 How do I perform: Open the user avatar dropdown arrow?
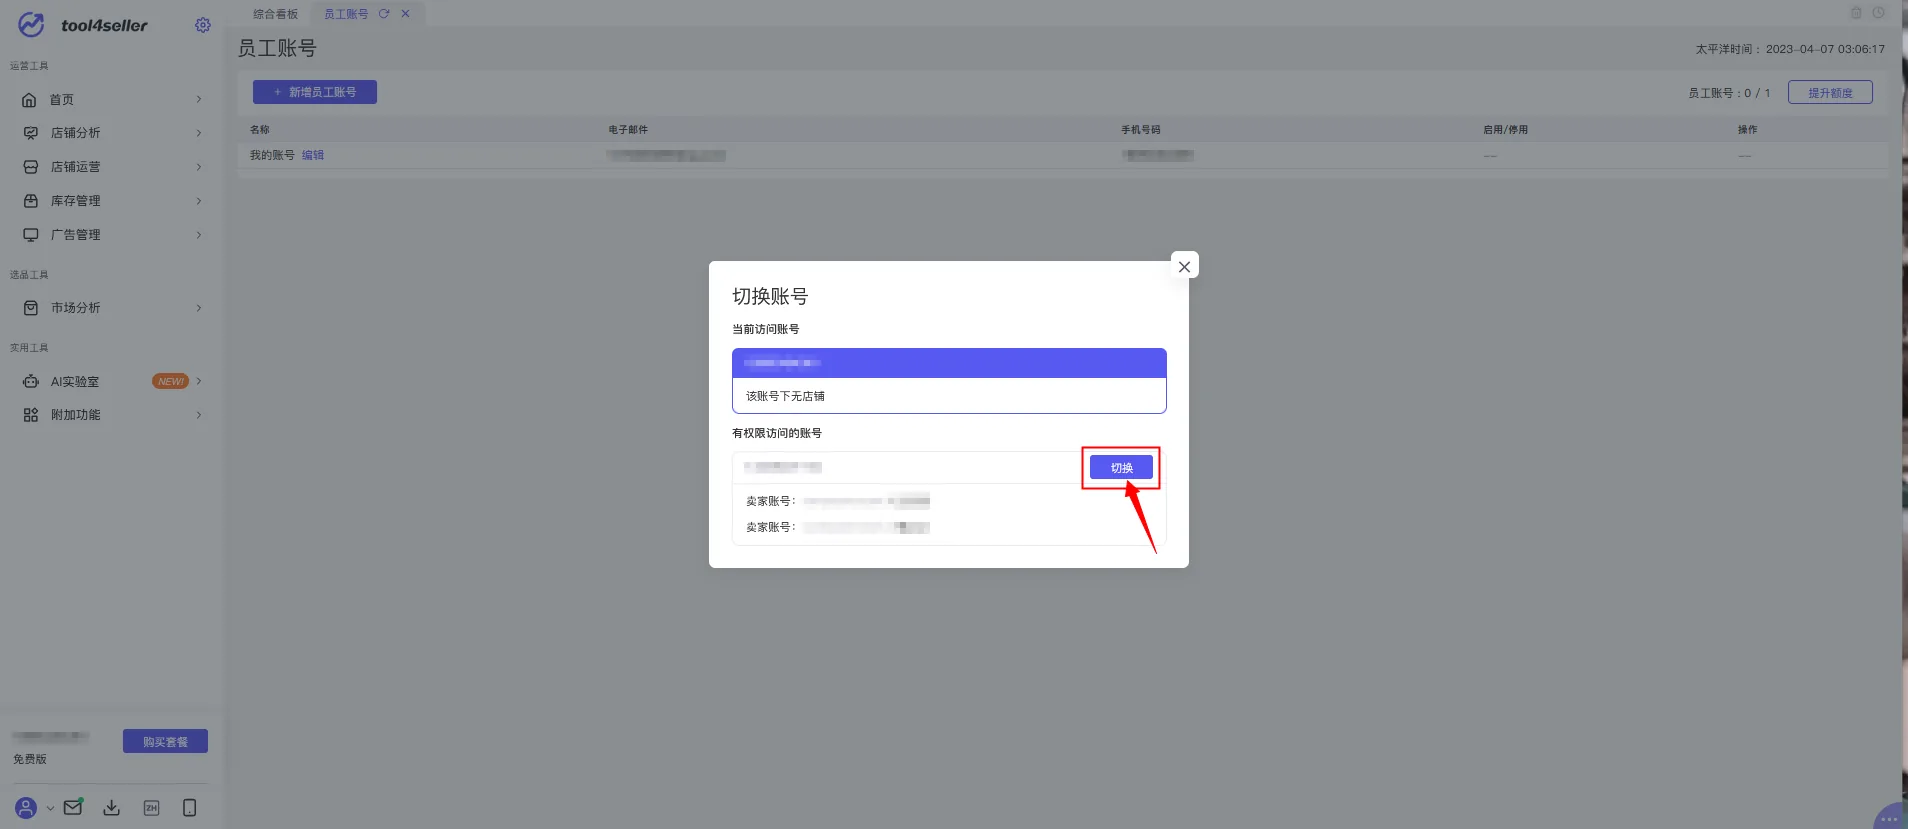tap(50, 808)
